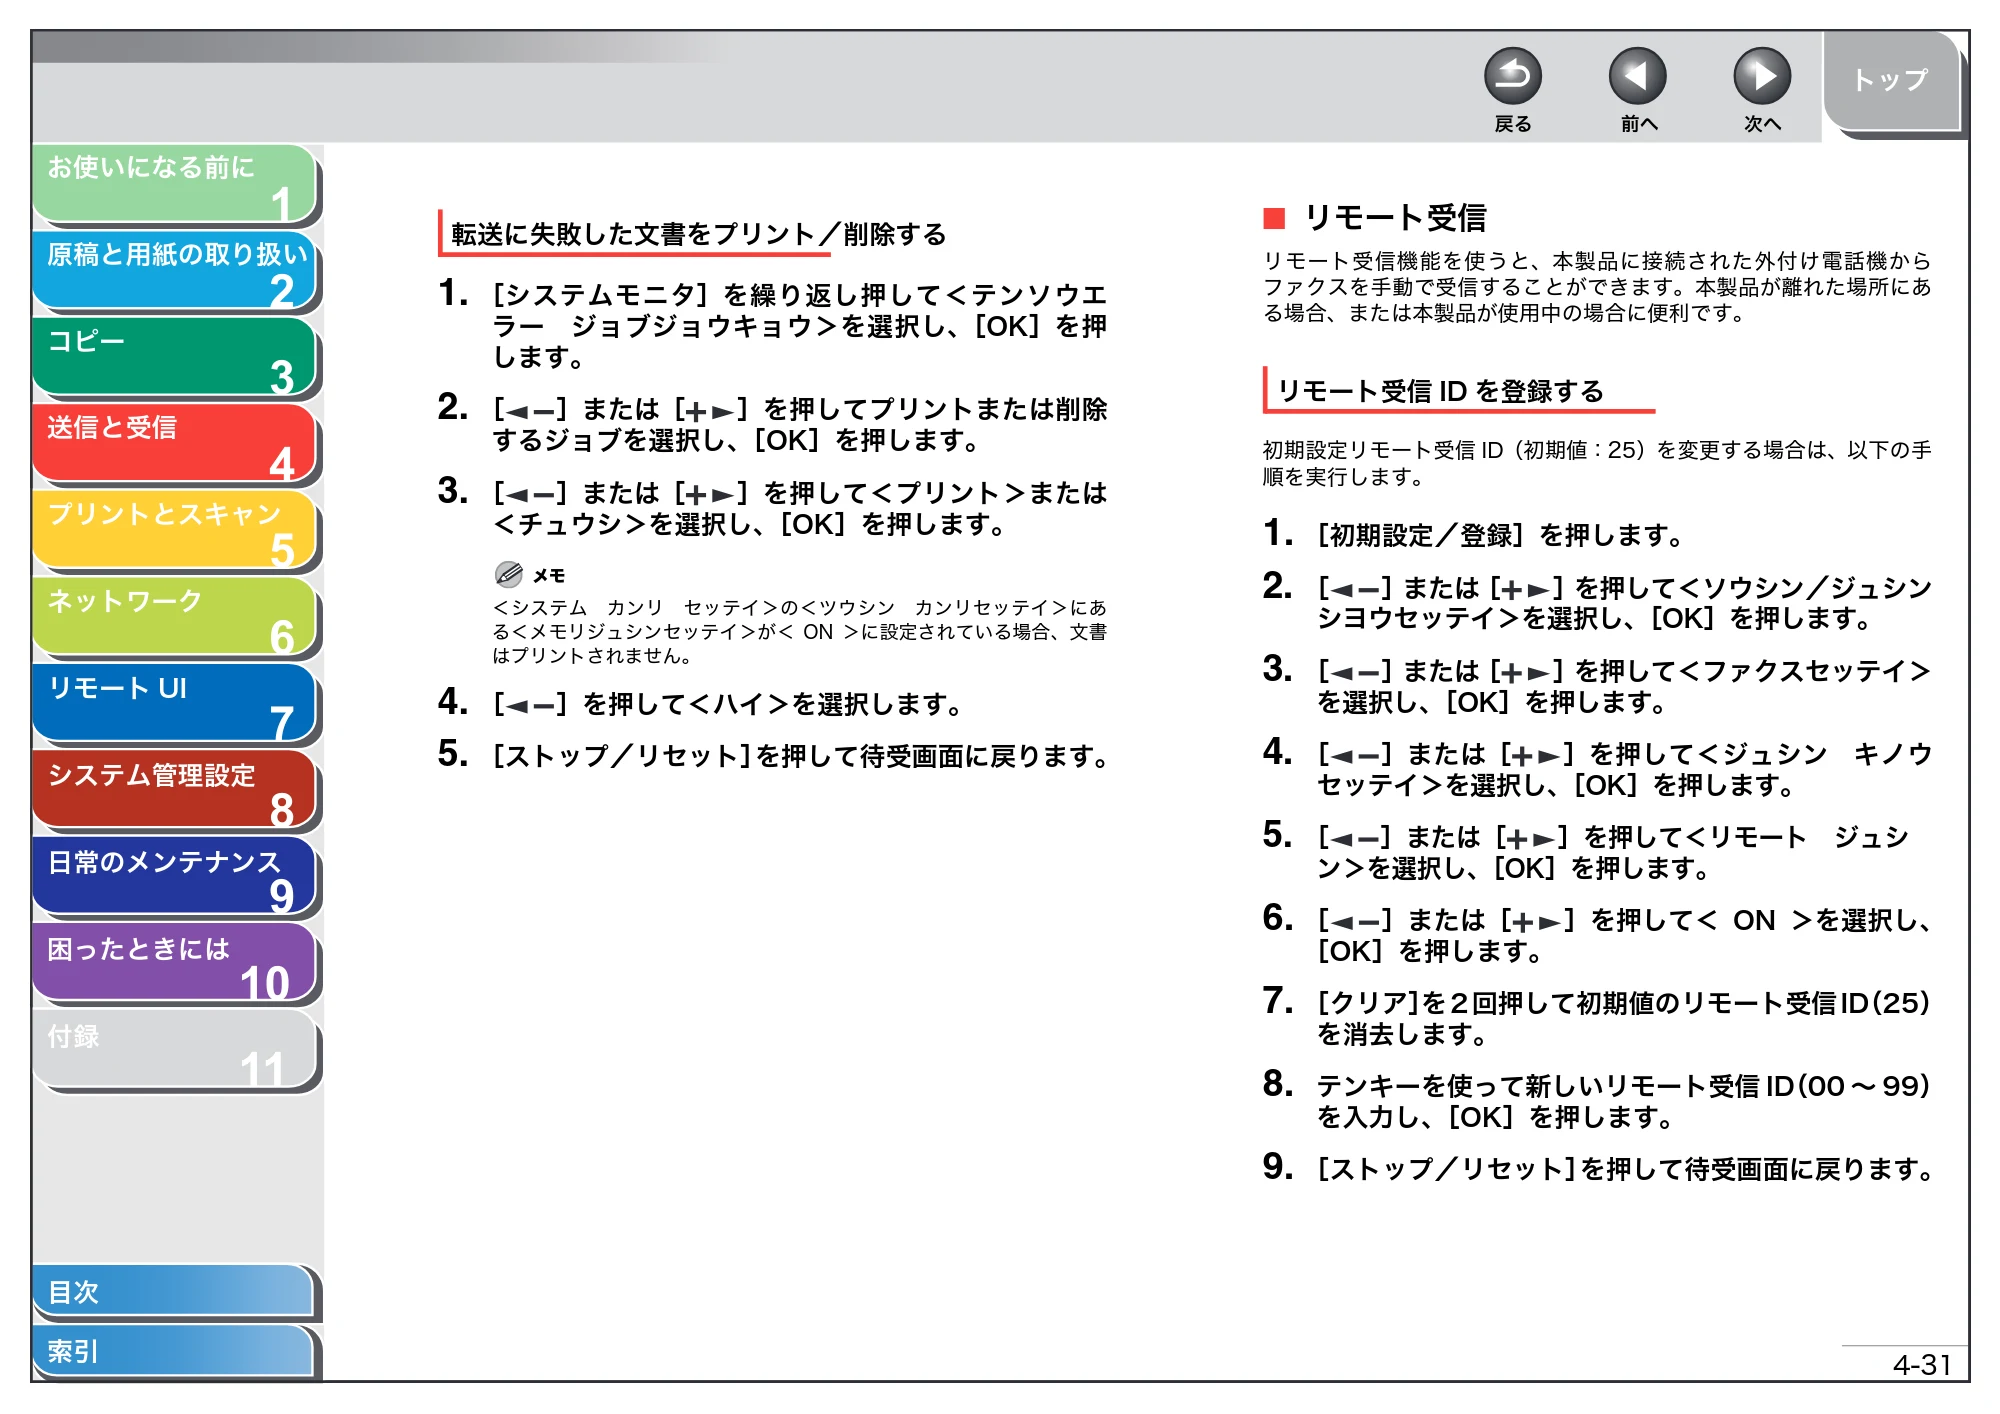Open chapter 8 システム管理設定 tab

pos(176,791)
